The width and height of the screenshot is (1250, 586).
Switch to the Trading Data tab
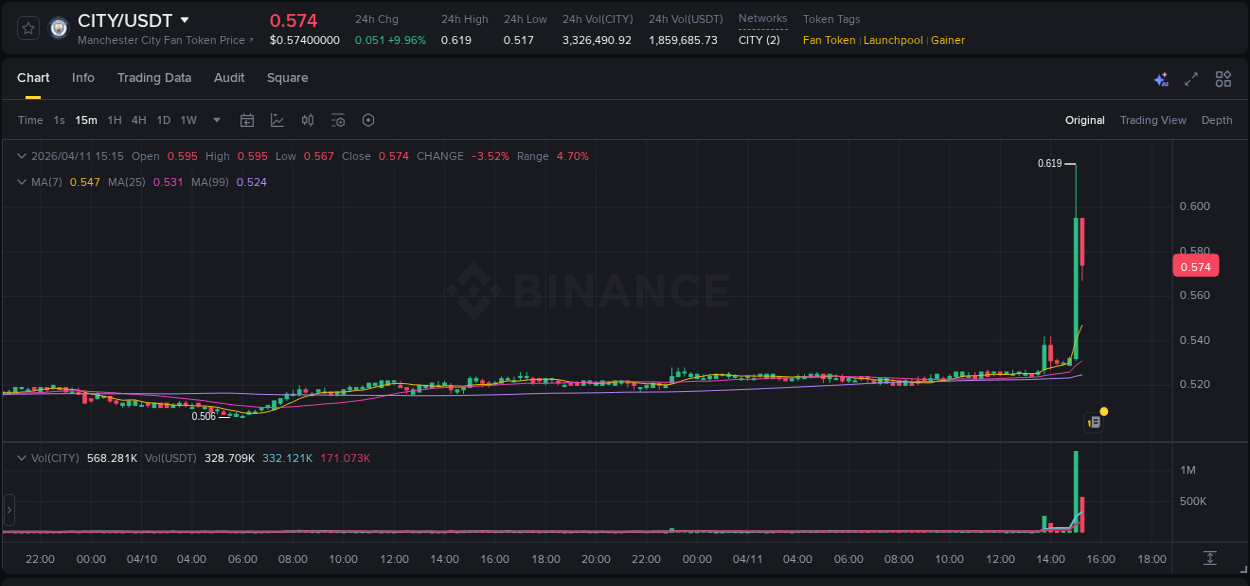coord(154,78)
